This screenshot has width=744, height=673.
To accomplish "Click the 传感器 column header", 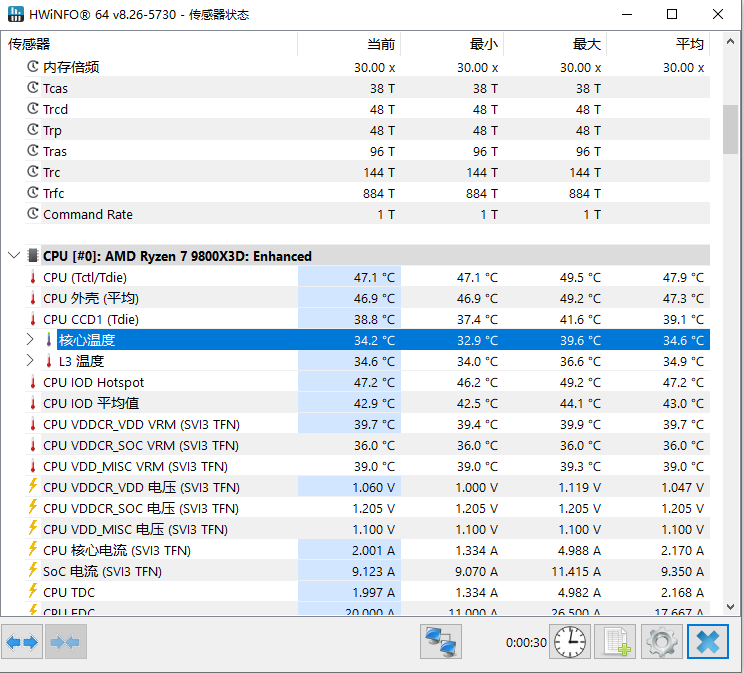I will click(149, 44).
